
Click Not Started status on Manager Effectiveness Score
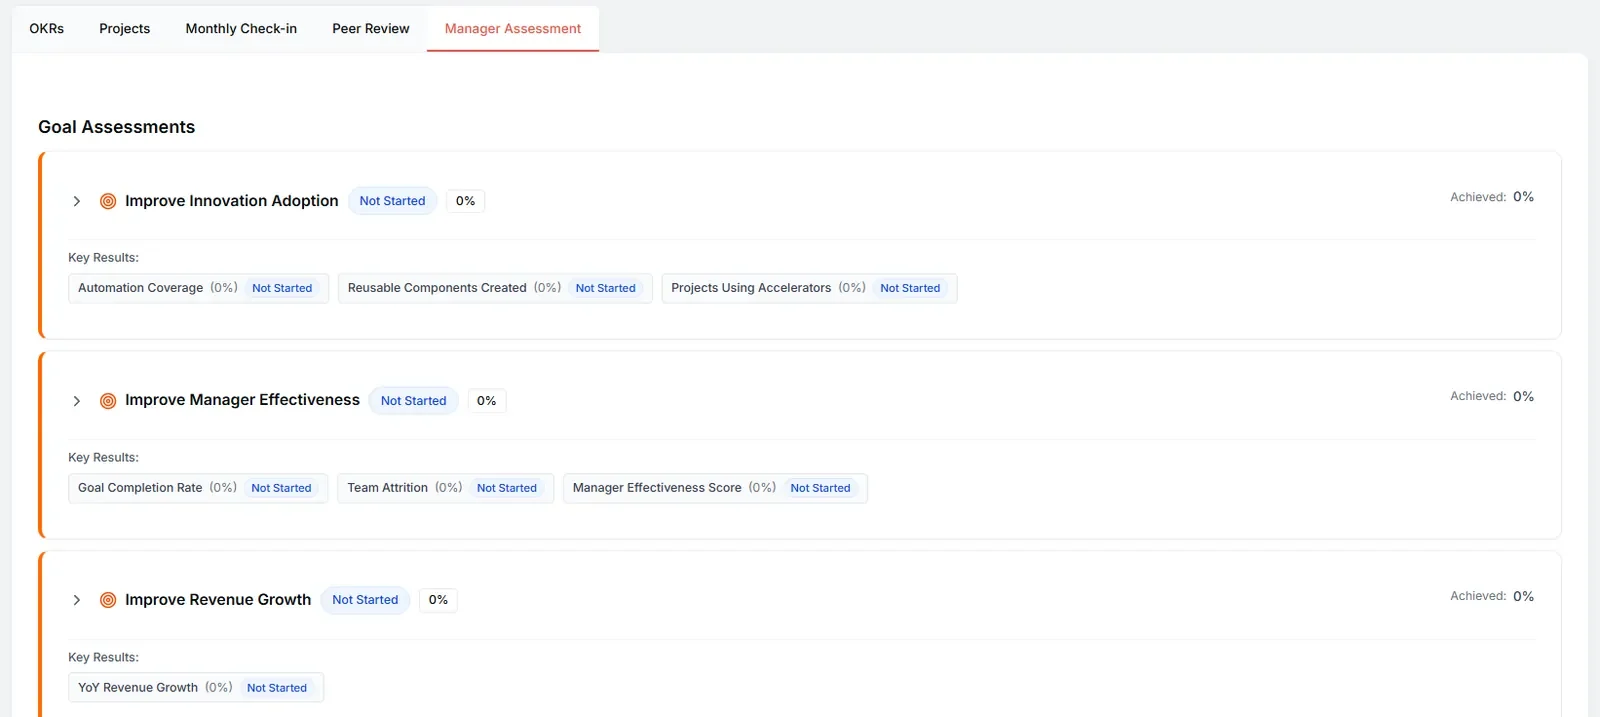[820, 488]
